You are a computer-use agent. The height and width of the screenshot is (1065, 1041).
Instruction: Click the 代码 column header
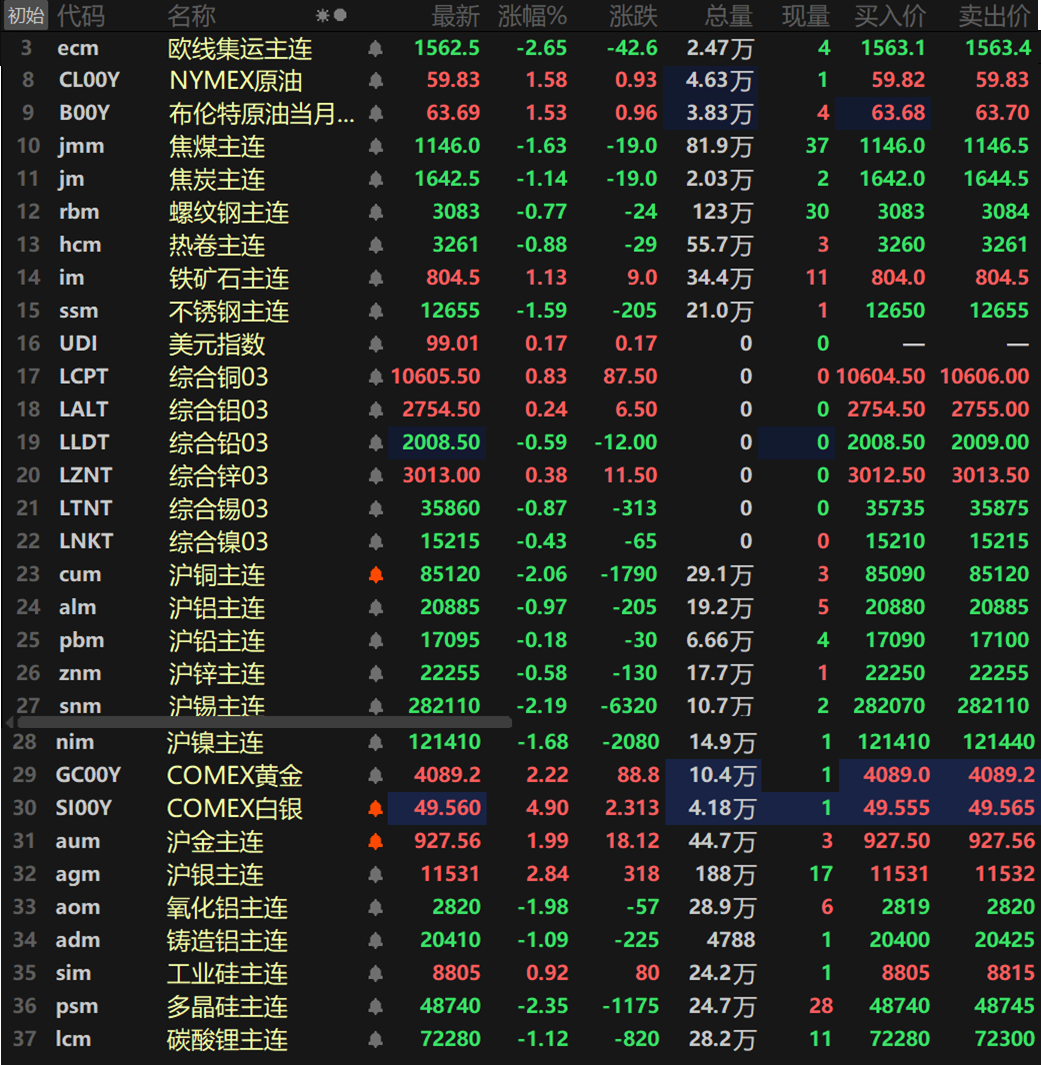coord(80,15)
